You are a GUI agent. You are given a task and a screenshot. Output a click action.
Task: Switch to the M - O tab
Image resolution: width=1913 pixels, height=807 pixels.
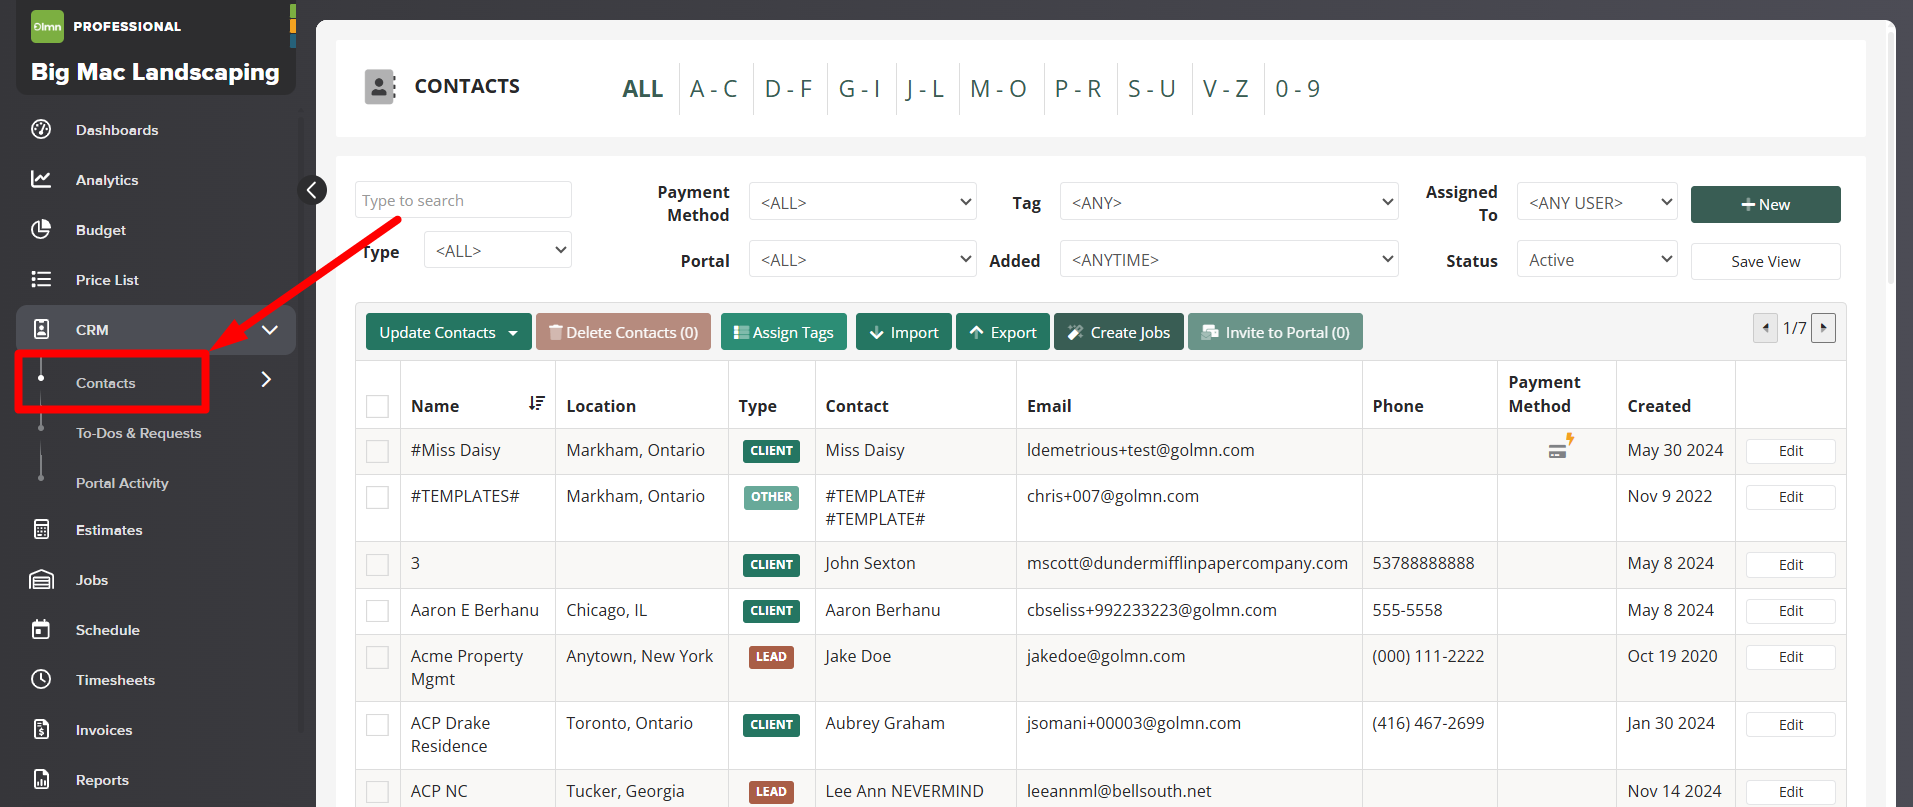click(998, 89)
